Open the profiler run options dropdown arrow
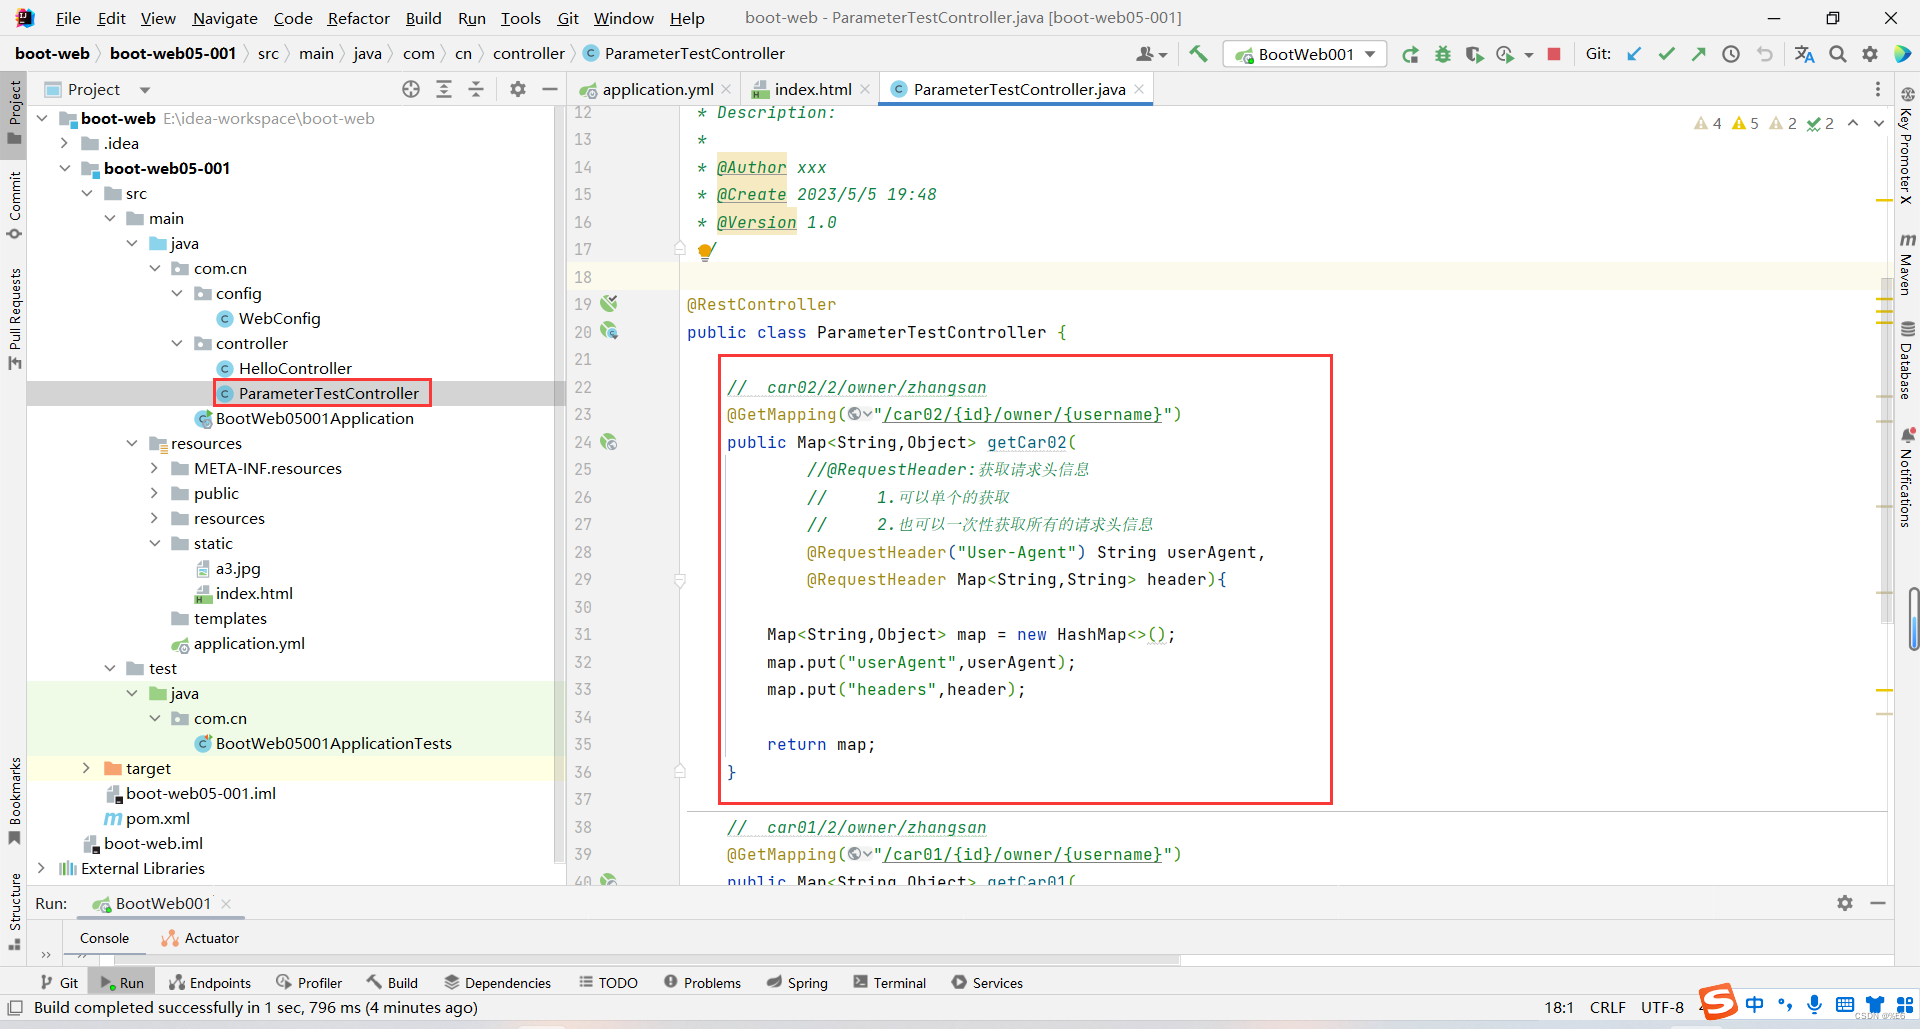The width and height of the screenshot is (1920, 1029). tap(1529, 55)
